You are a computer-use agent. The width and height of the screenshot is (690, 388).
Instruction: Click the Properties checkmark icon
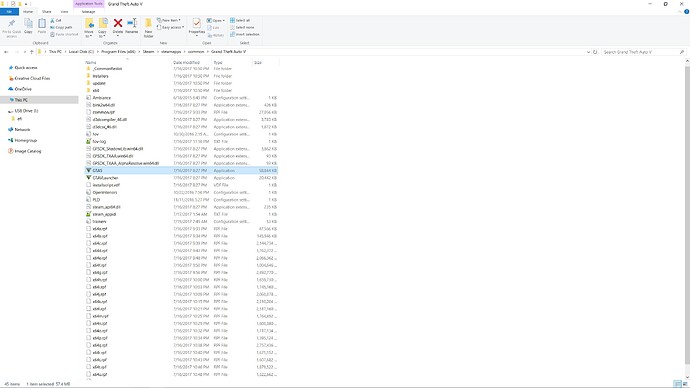pos(196,23)
